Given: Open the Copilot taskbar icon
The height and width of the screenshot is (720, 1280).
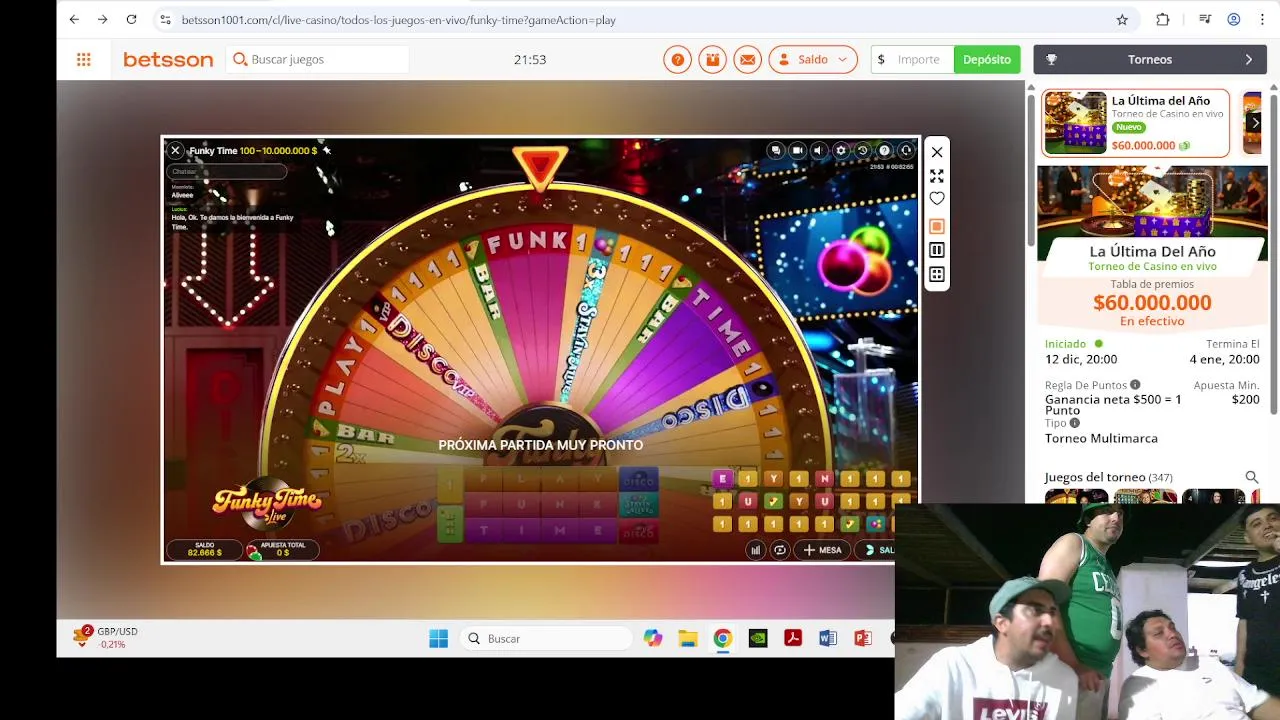Looking at the screenshot, I should click(653, 638).
